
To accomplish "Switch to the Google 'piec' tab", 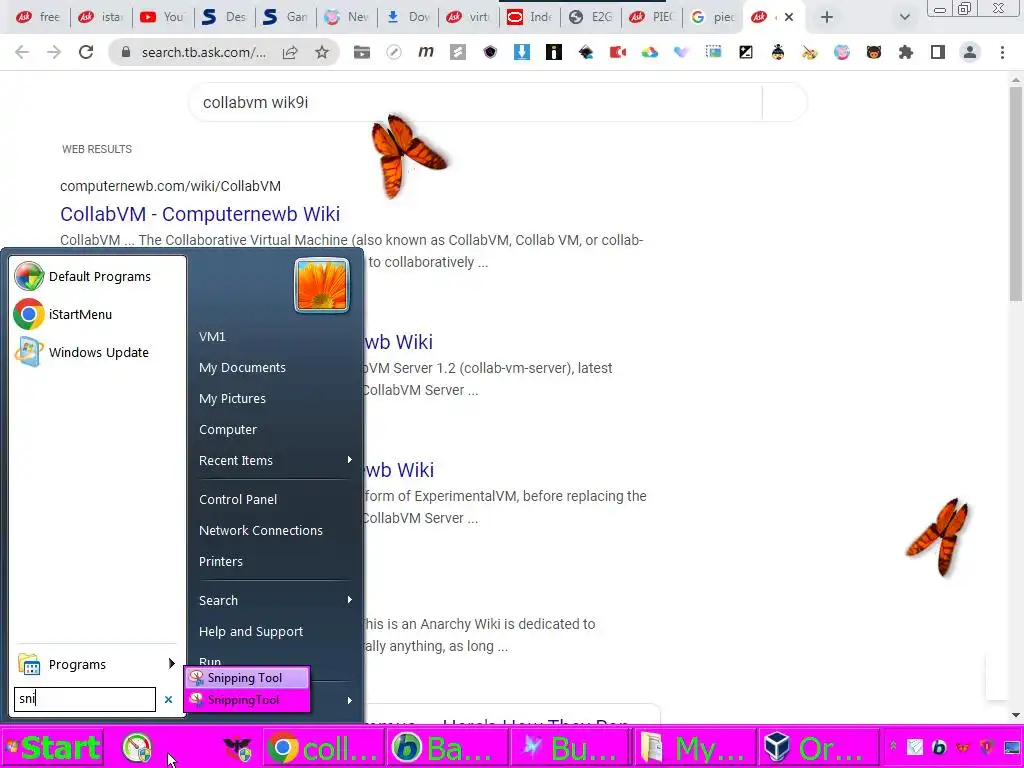I will [x=713, y=17].
